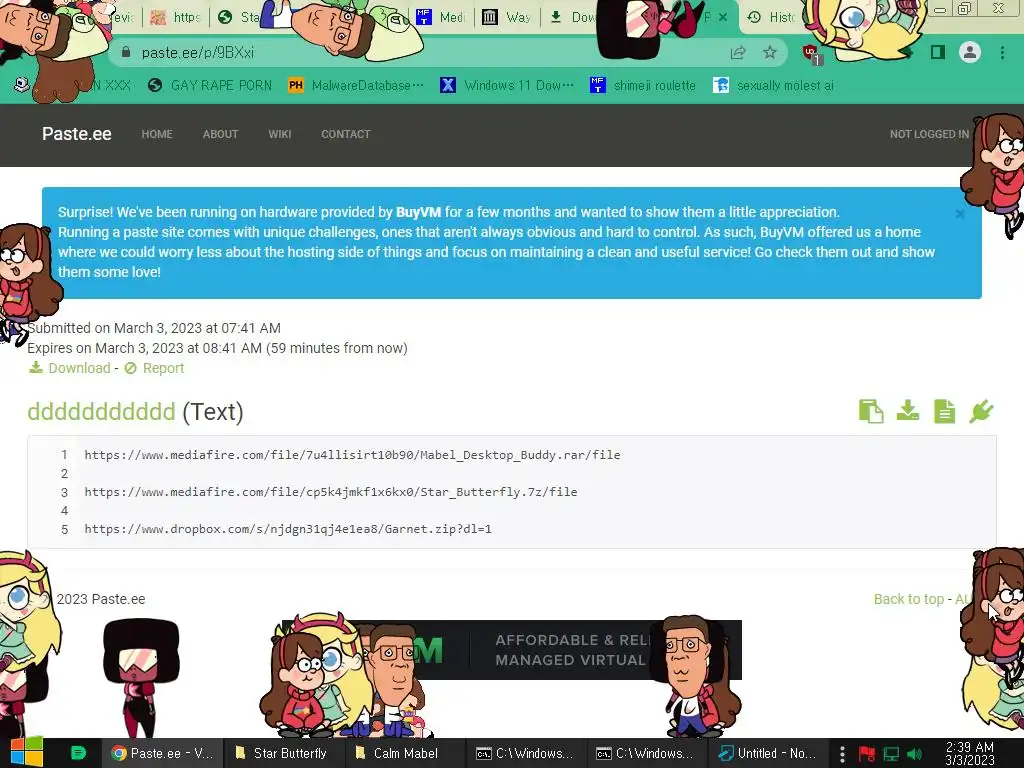Click the dddddddddd paste title
1024x768 pixels.
point(101,412)
